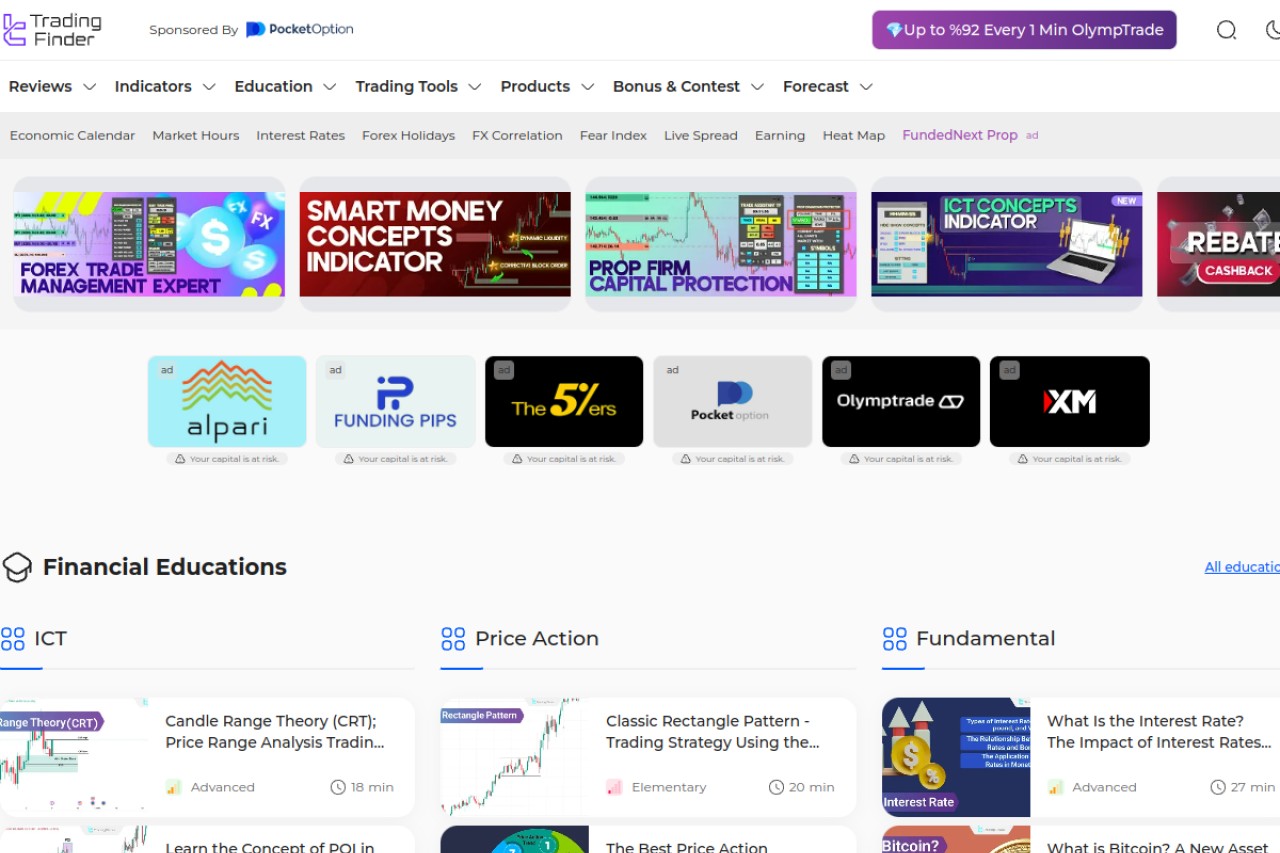Open Classic Rectangle Pattern article title
Image resolution: width=1280 pixels, height=853 pixels.
pos(713,732)
